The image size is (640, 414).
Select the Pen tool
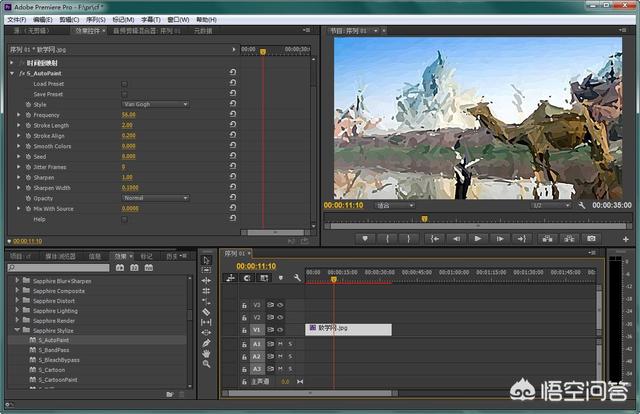coord(207,343)
